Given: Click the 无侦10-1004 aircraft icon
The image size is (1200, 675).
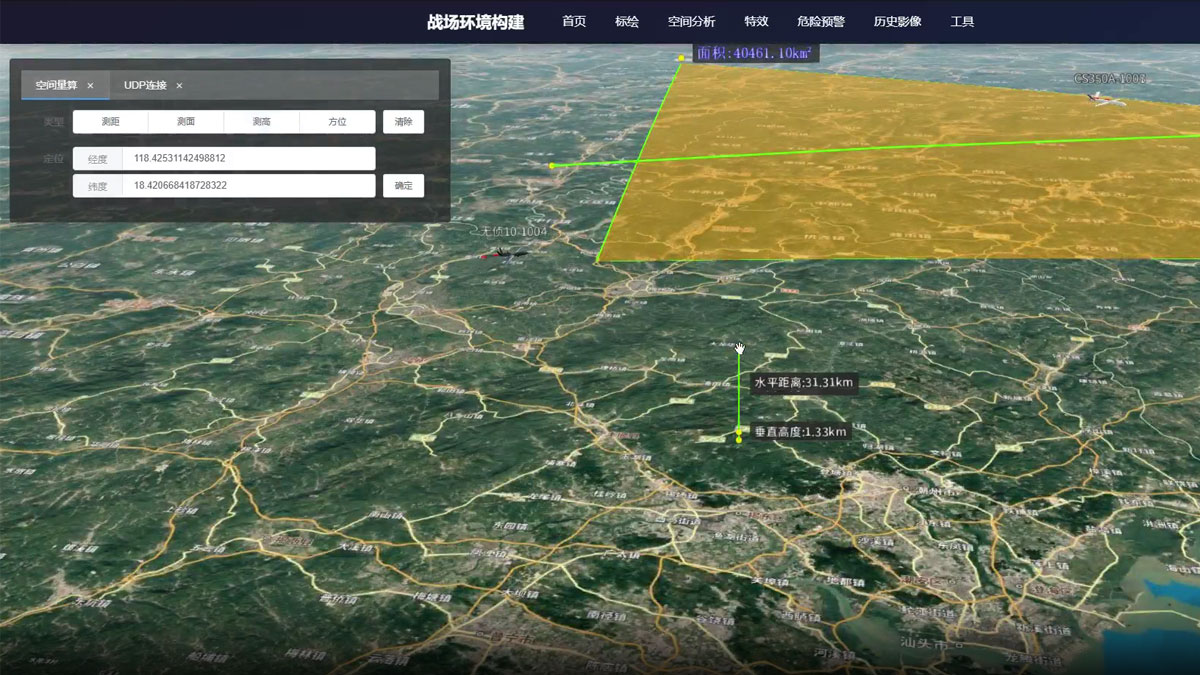Looking at the screenshot, I should click(505, 255).
